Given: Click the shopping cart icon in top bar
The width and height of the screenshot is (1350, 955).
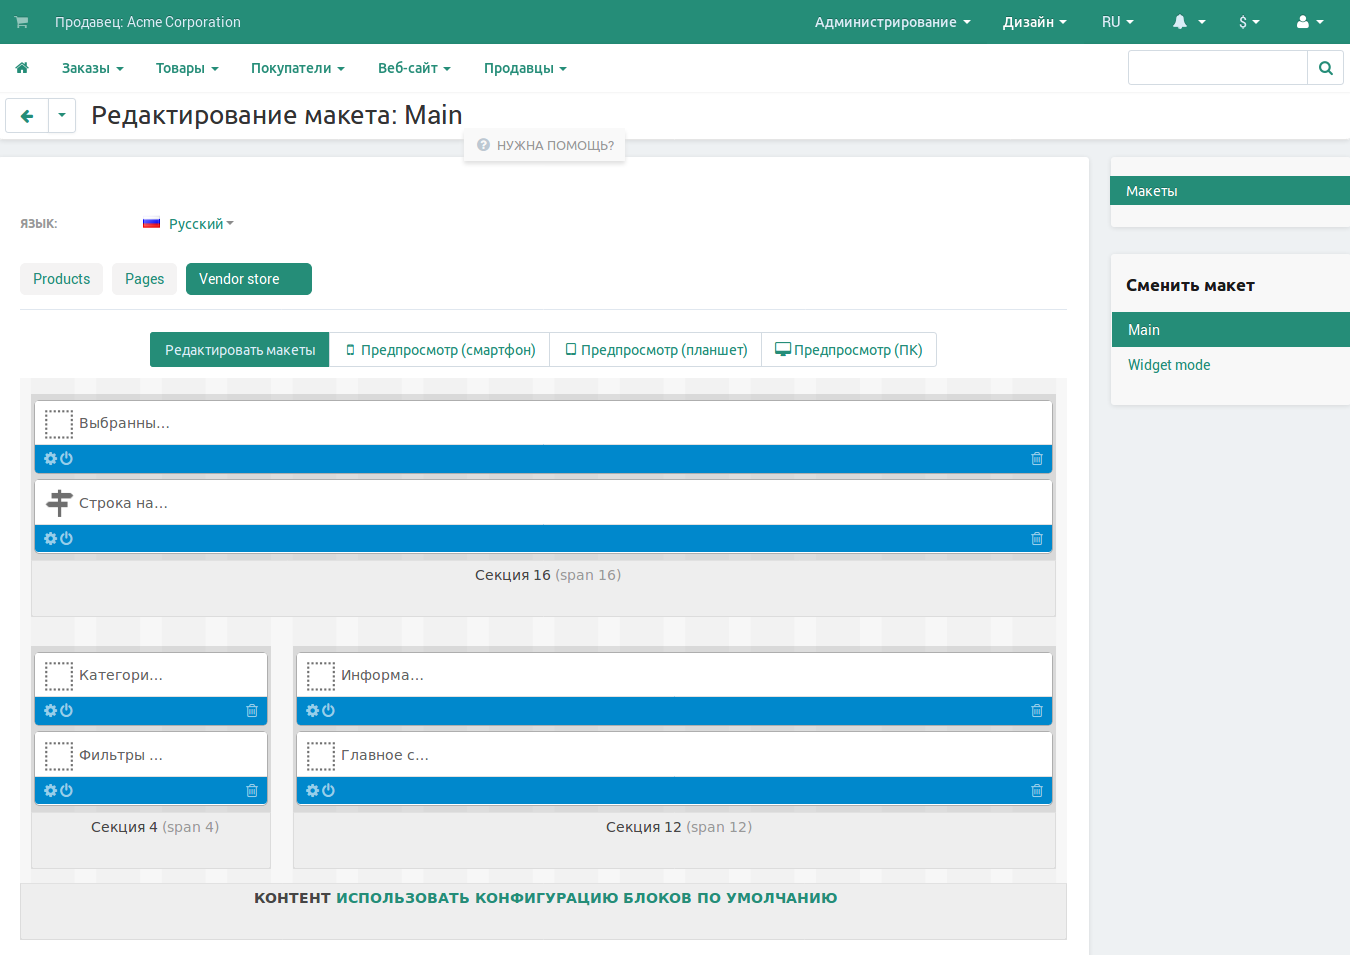Looking at the screenshot, I should pyautogui.click(x=21, y=22).
